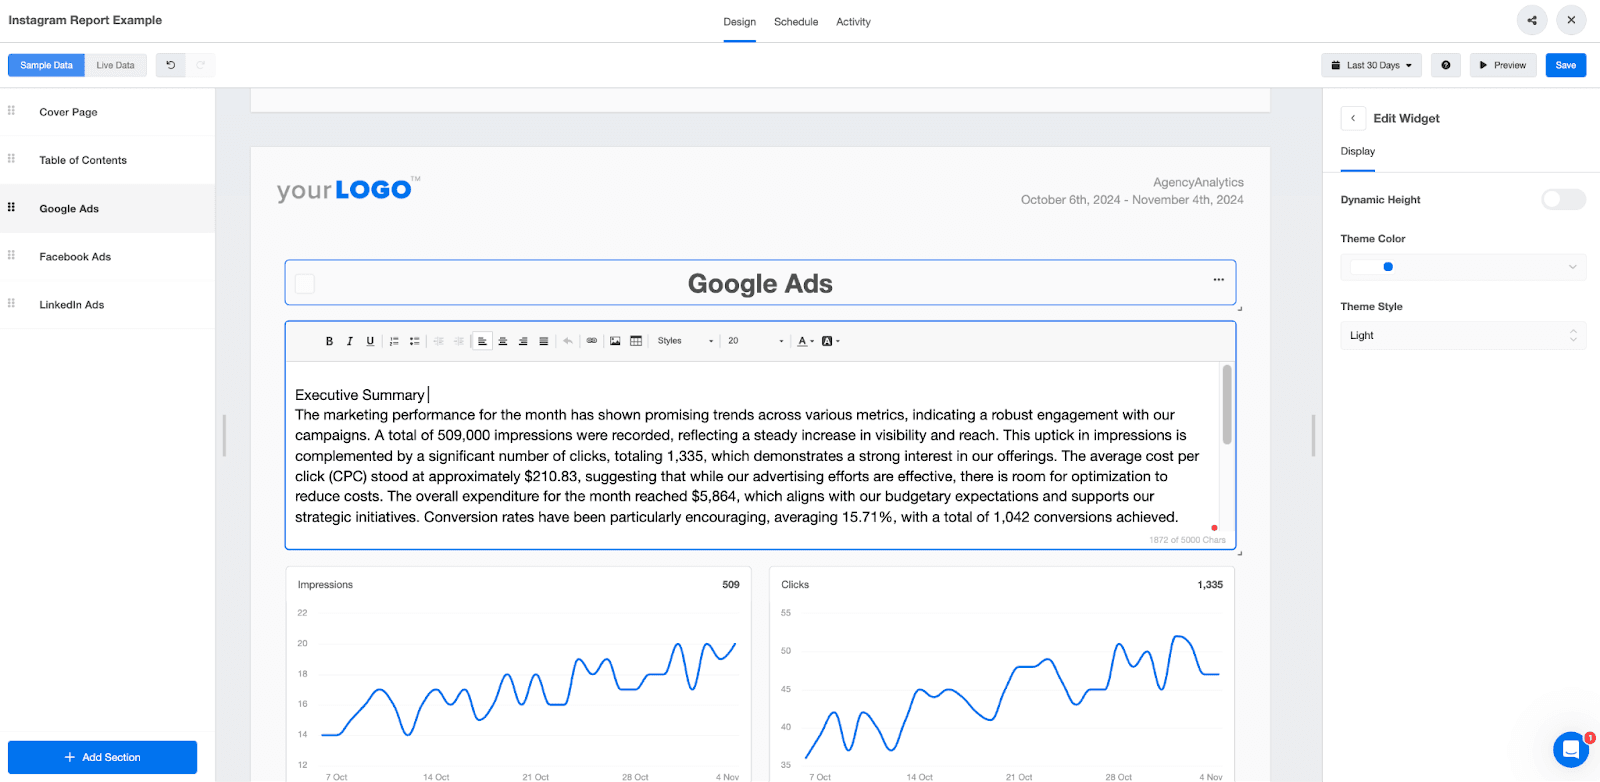Open the Last 30 Days date range selector
Viewport: 1600px width, 782px height.
tap(1370, 64)
